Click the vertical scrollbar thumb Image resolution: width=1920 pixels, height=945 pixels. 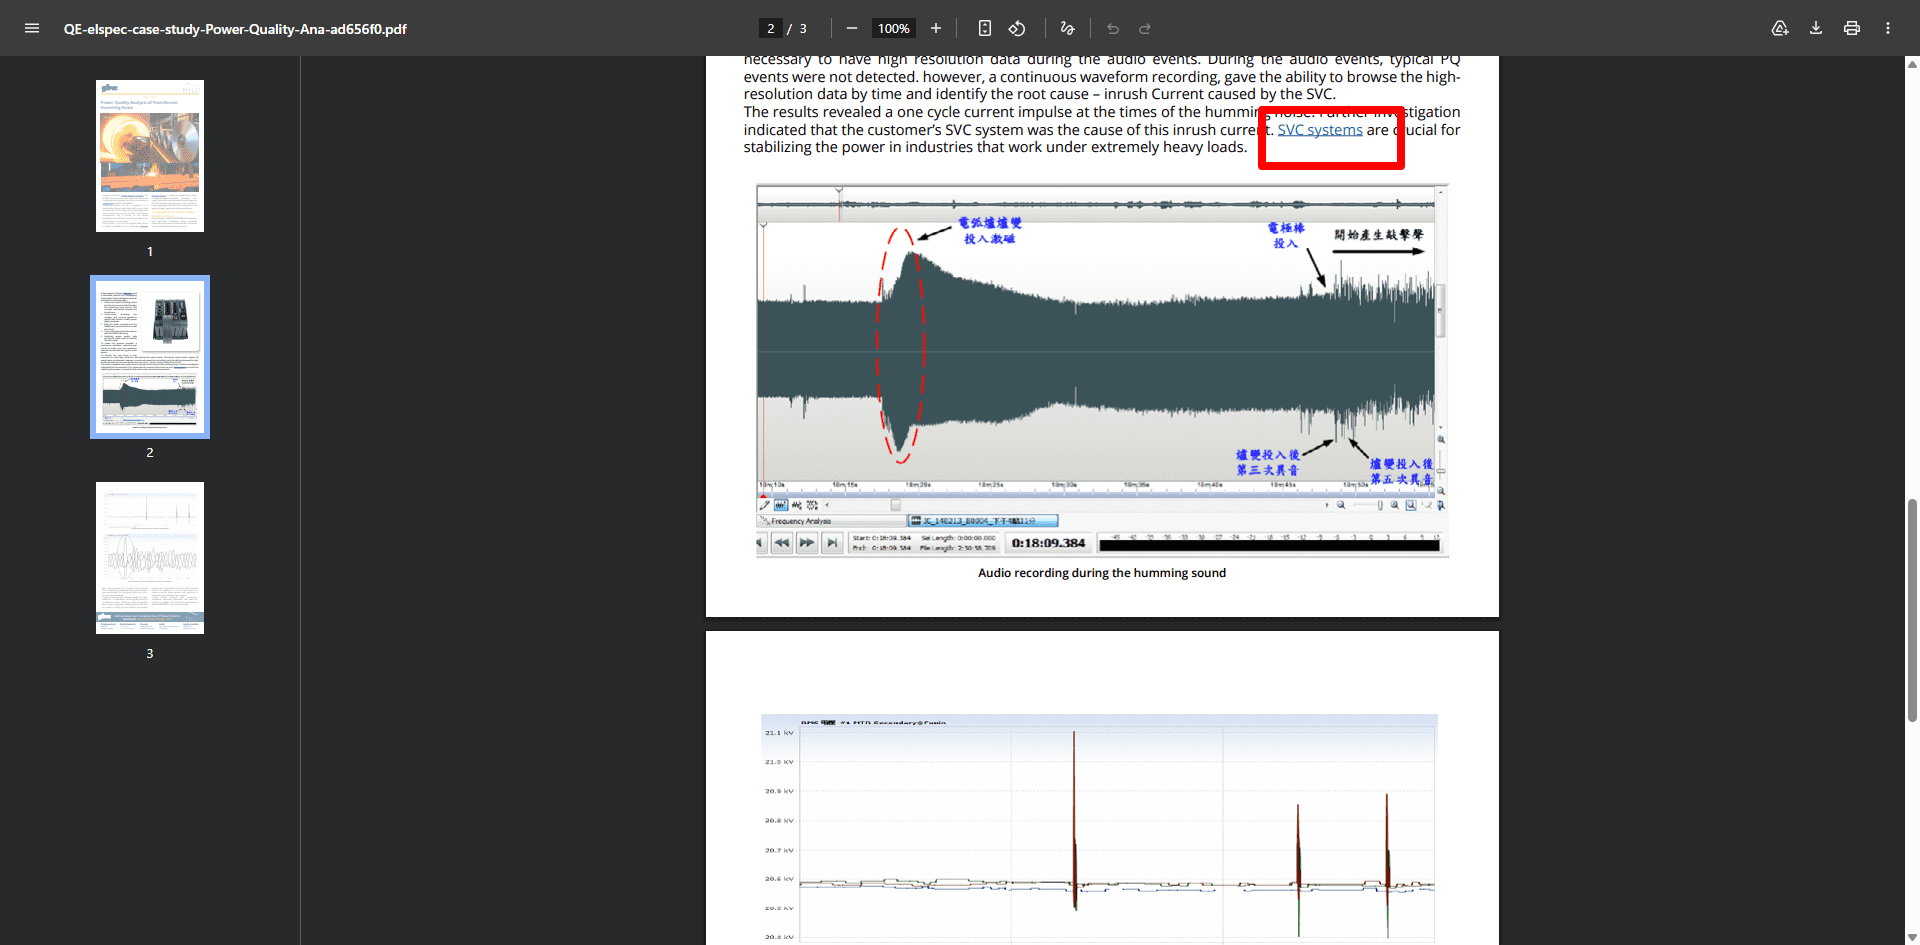click(x=1912, y=610)
